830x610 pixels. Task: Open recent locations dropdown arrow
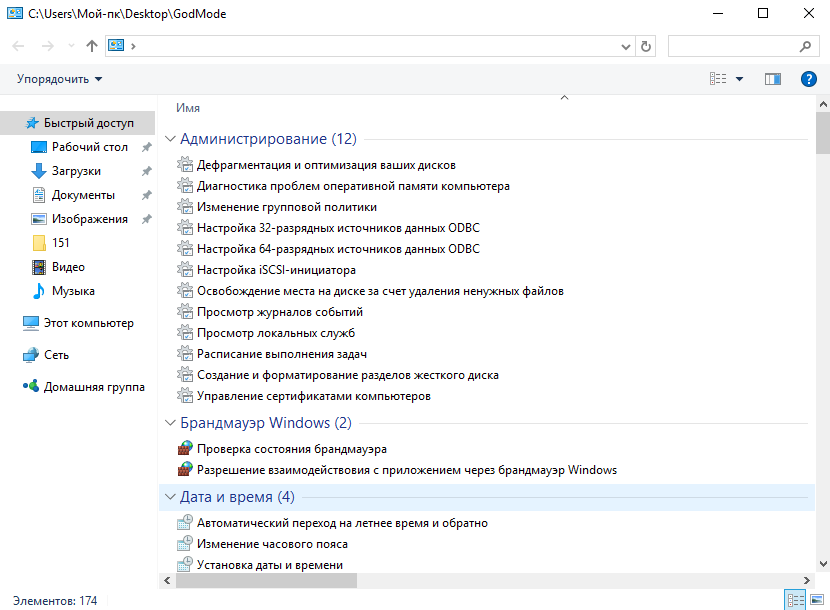coord(71,46)
